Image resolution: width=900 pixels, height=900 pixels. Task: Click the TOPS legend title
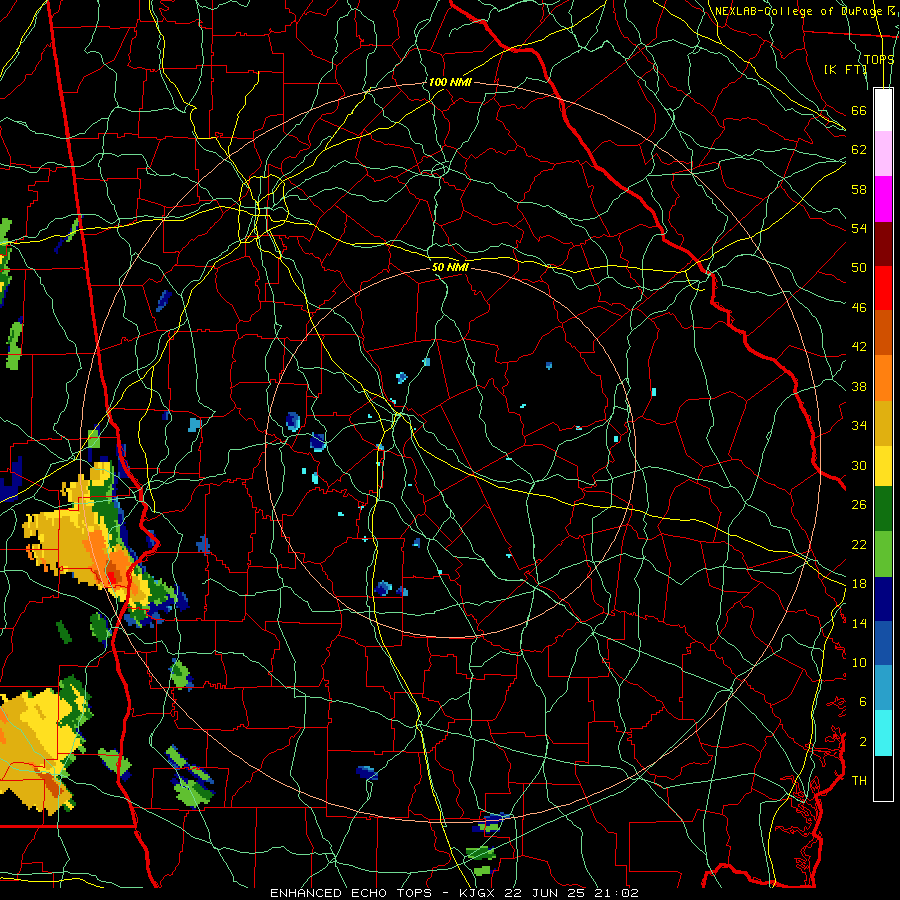tap(879, 59)
